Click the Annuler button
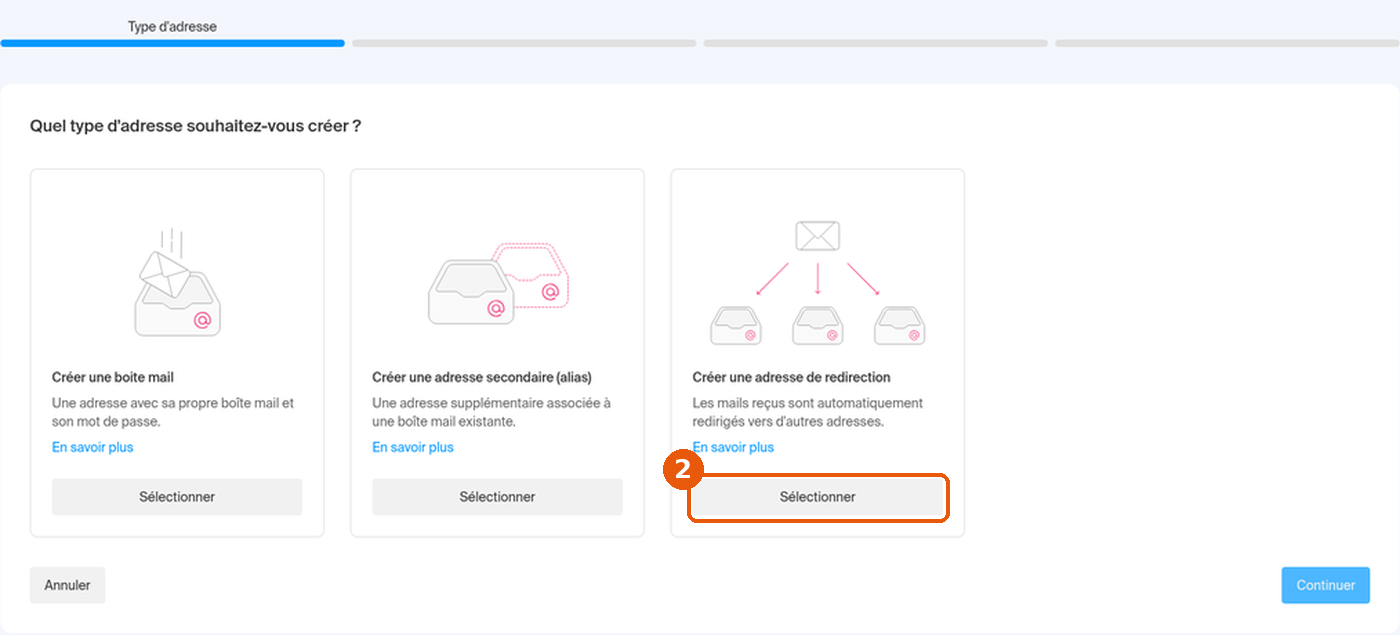 coord(67,585)
